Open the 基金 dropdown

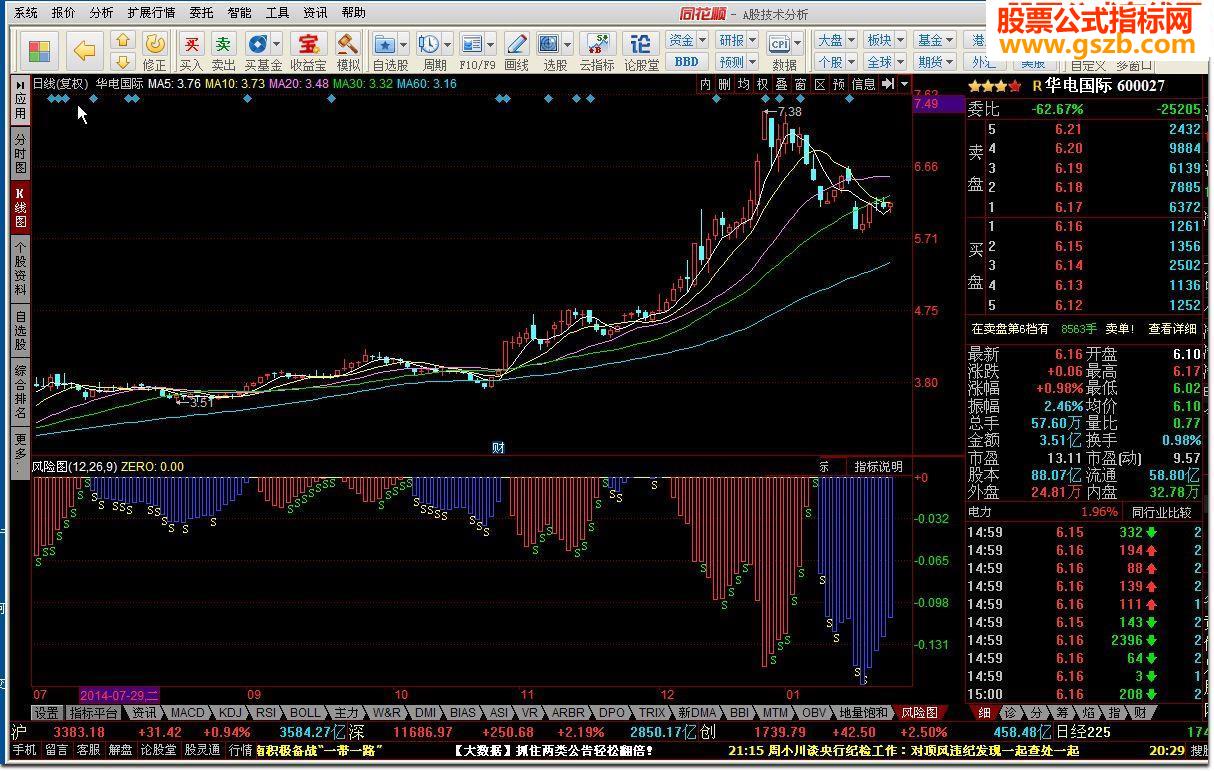pos(936,41)
